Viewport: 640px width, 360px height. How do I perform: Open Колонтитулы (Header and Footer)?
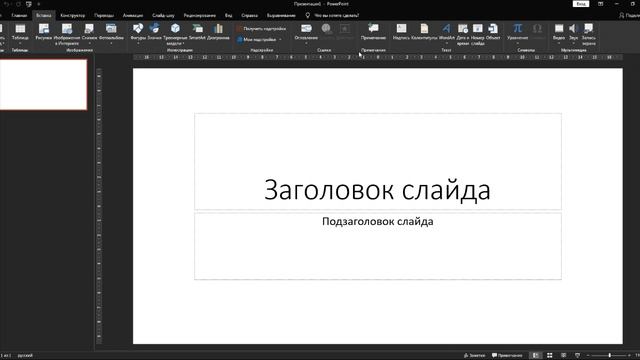coord(424,32)
